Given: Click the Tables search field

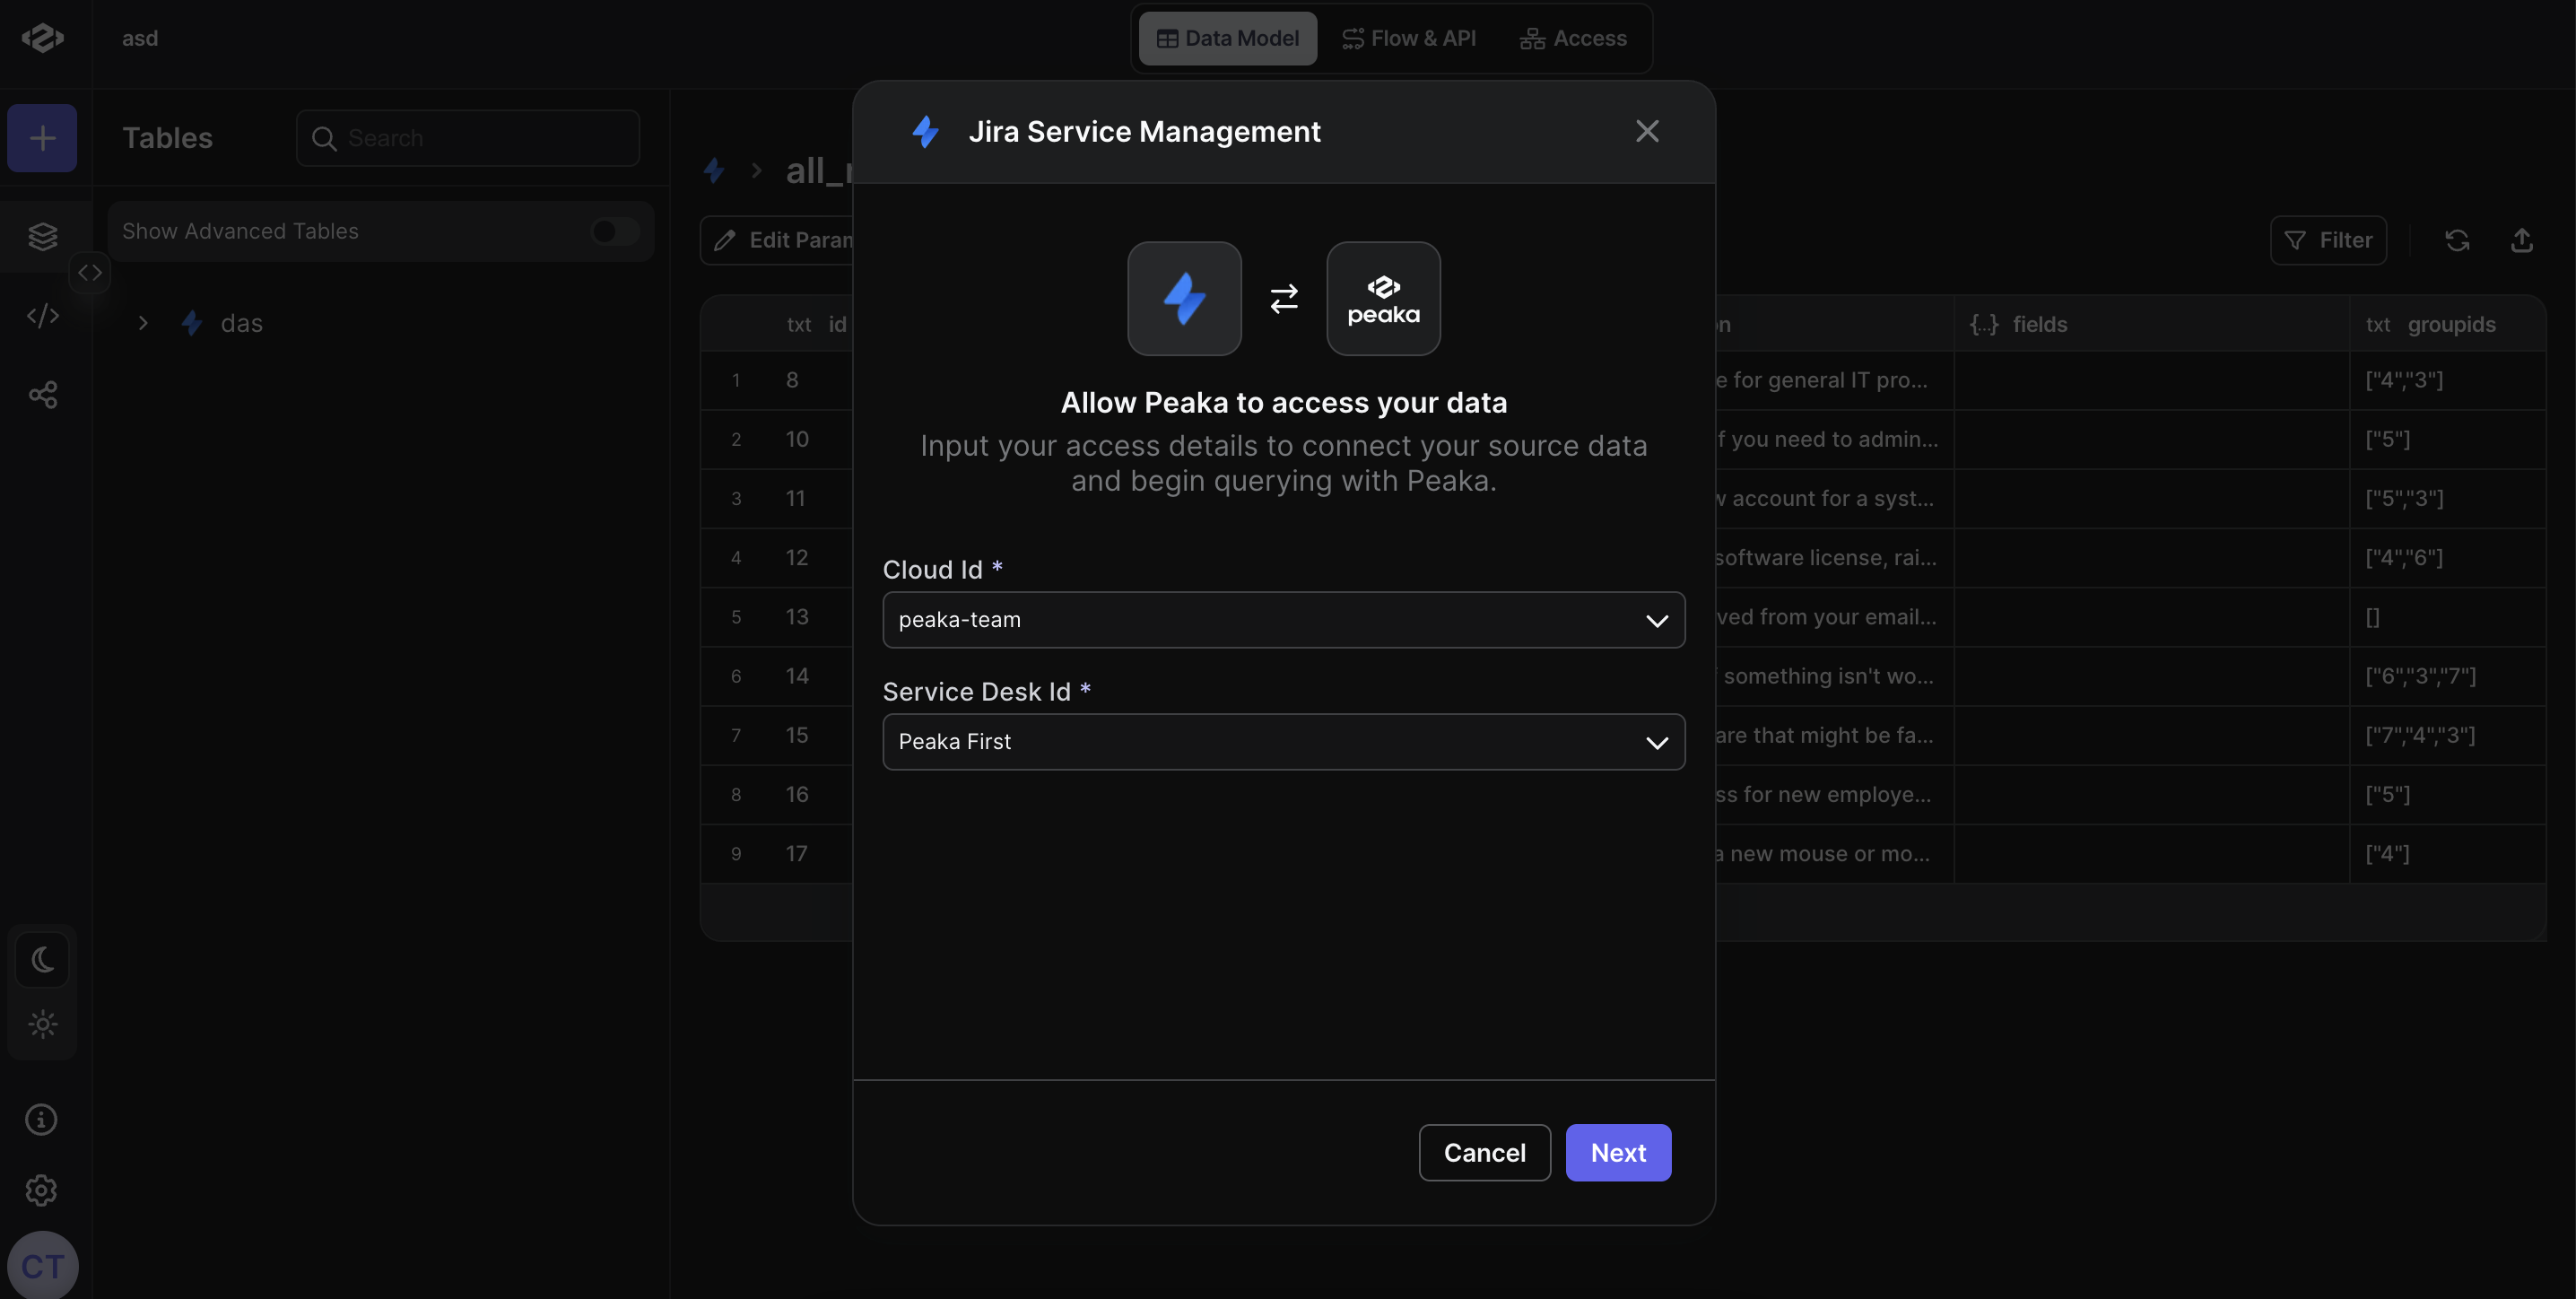Looking at the screenshot, I should (468, 138).
